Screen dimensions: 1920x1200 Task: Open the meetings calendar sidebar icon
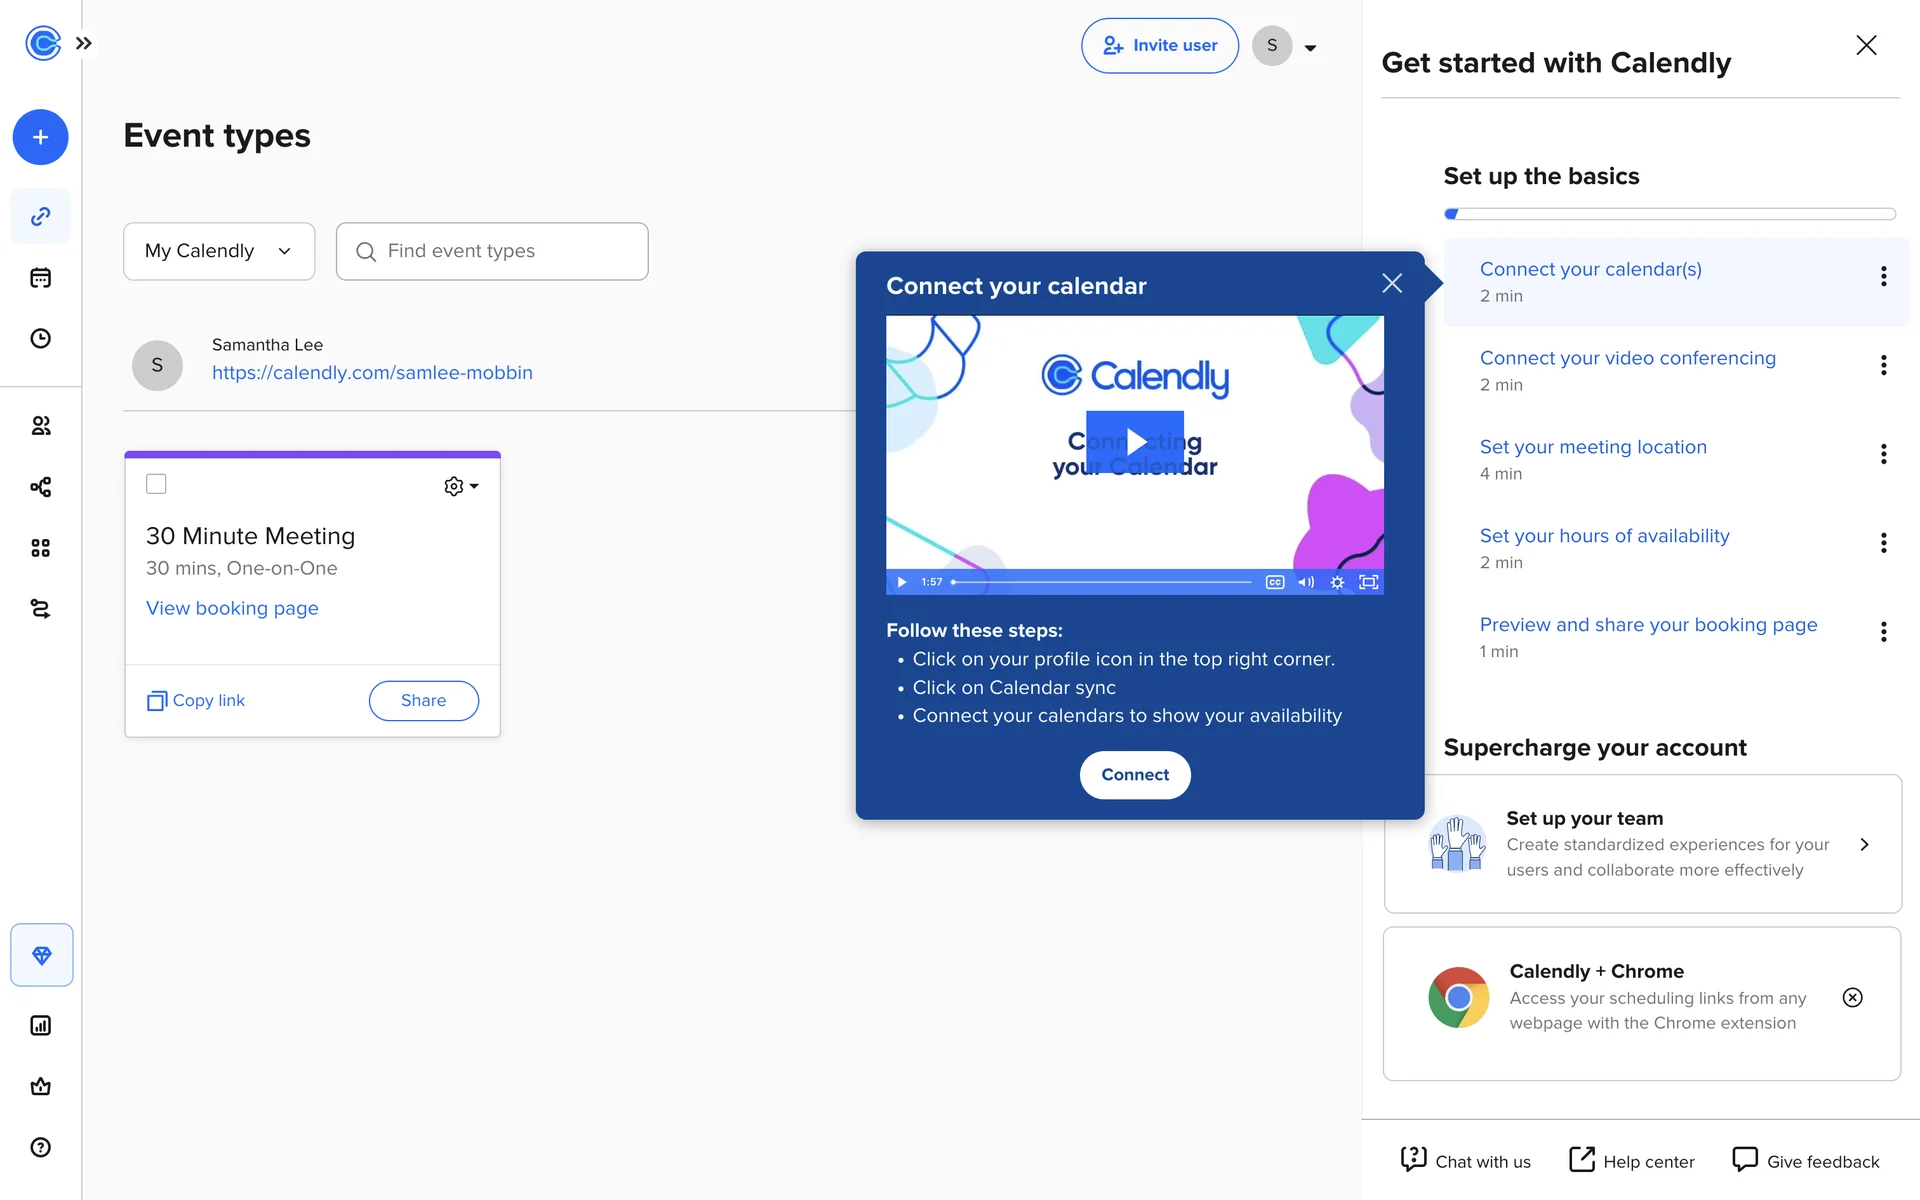[x=40, y=278]
